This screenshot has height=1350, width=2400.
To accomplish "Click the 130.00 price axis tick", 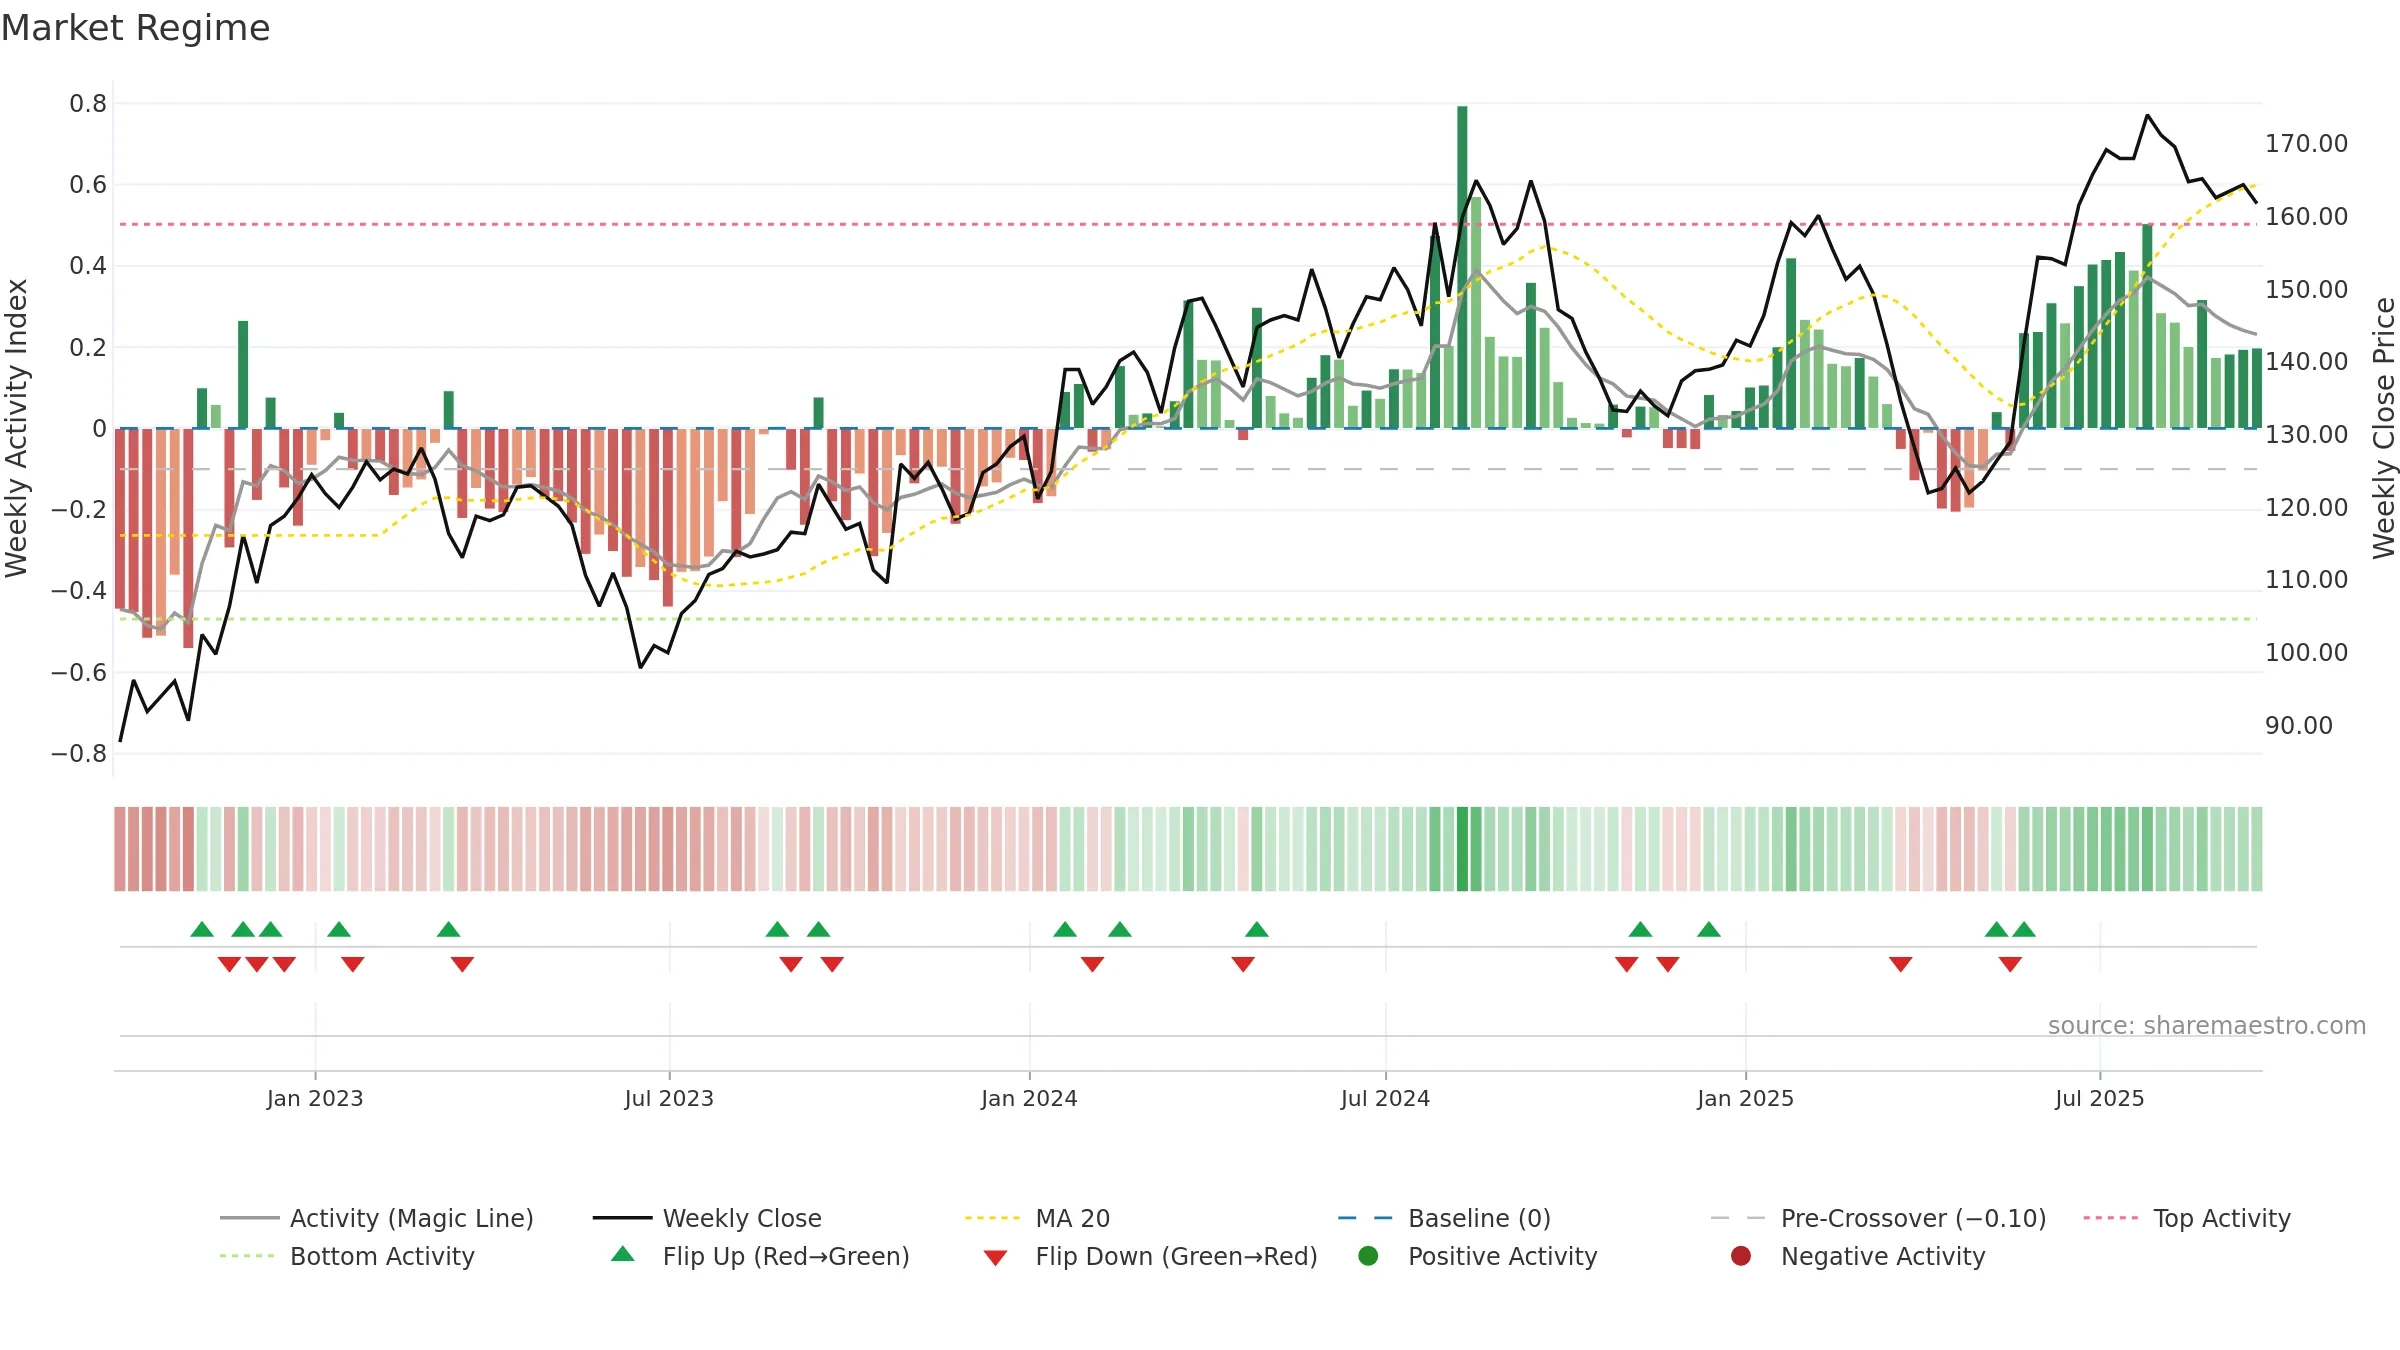I will pos(2306,434).
